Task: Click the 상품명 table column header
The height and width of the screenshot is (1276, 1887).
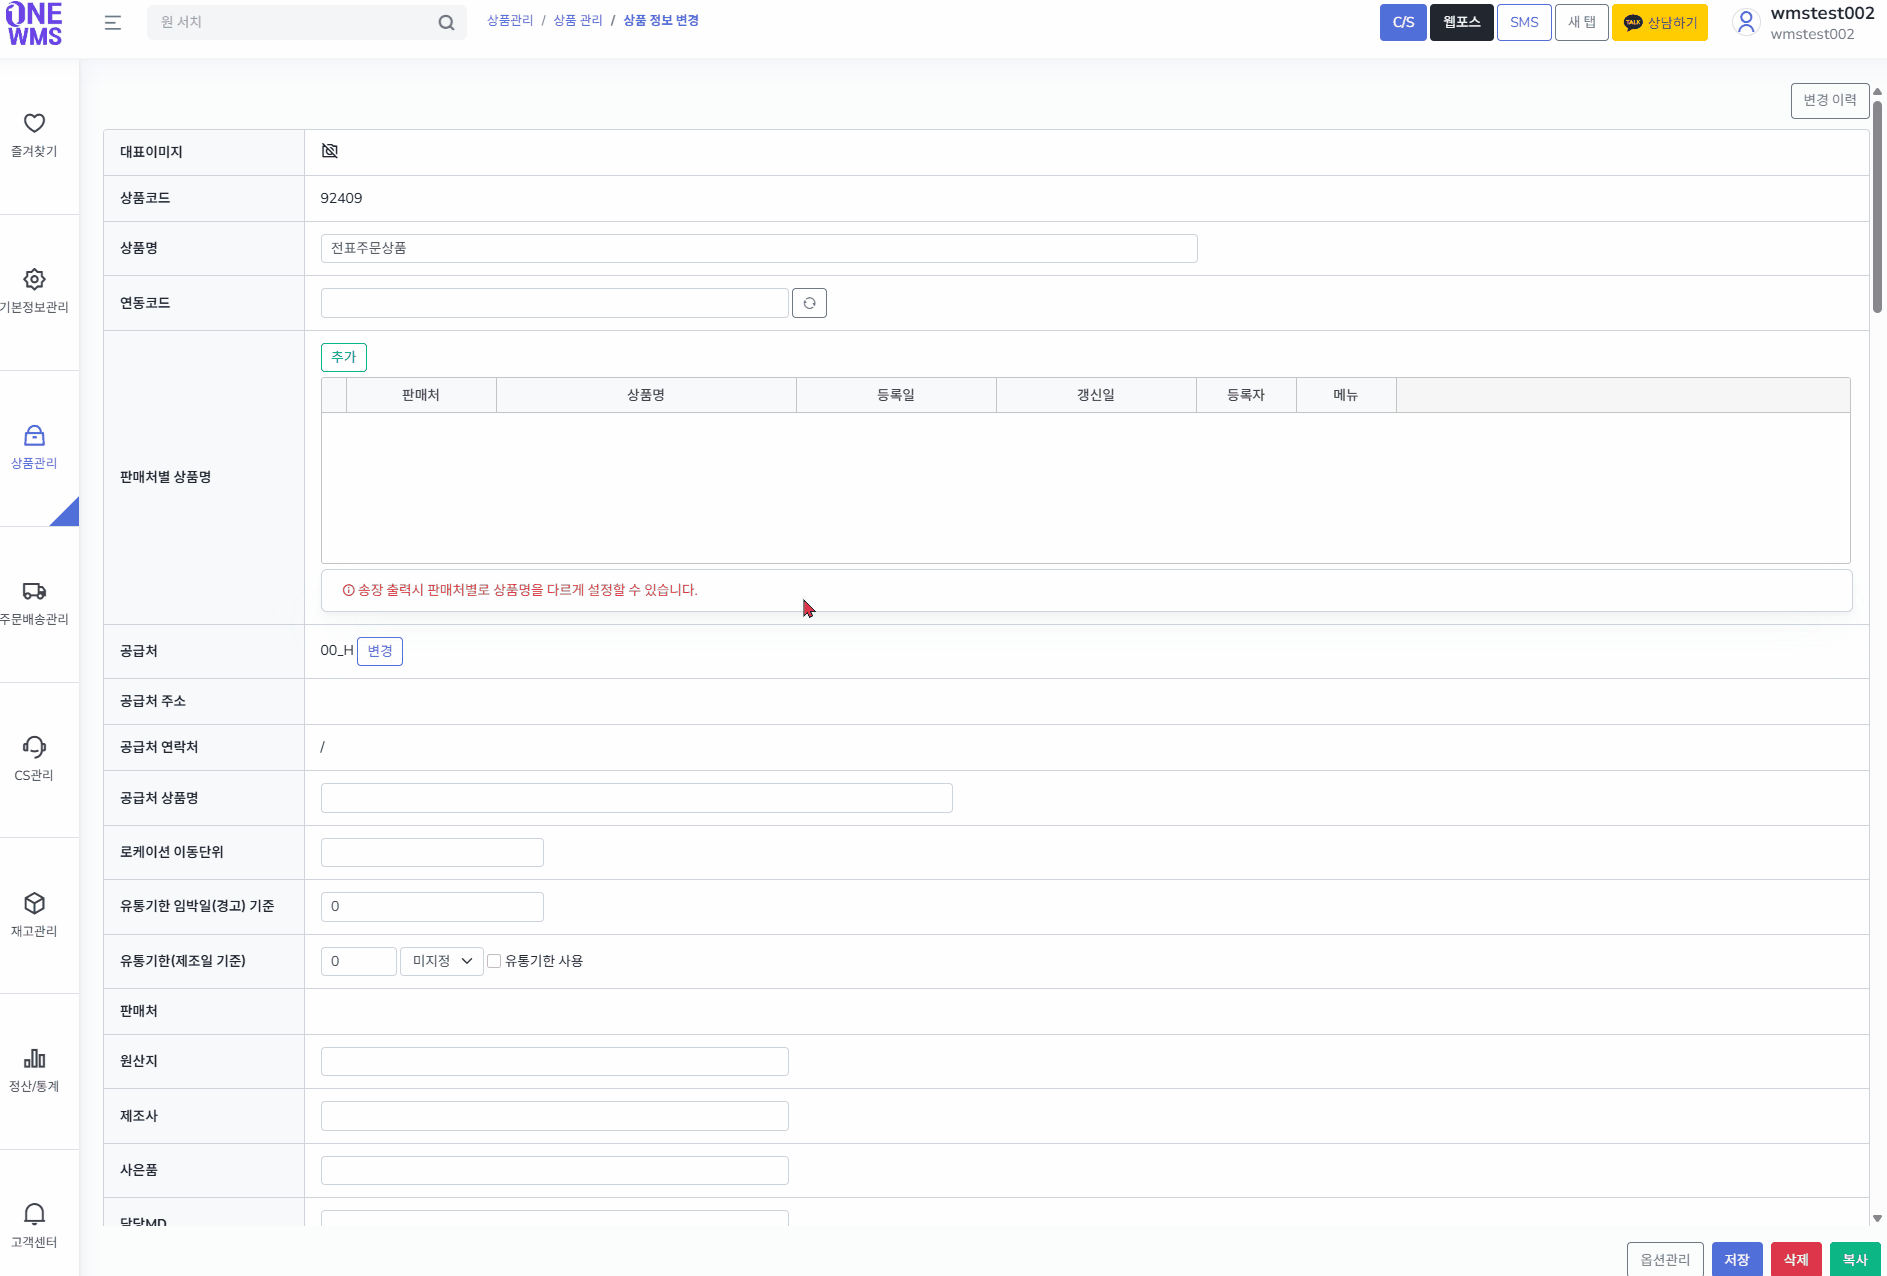Action: [646, 395]
